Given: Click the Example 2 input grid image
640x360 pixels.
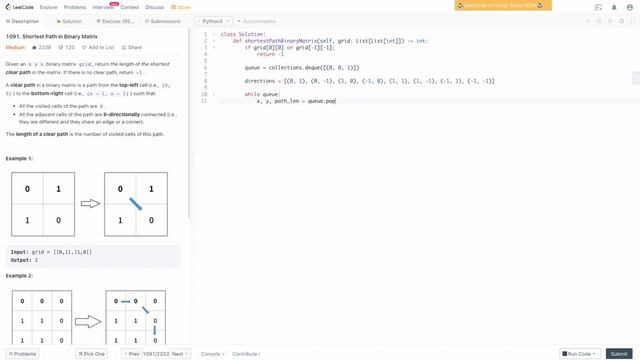Looking at the screenshot, I should click(42, 317).
